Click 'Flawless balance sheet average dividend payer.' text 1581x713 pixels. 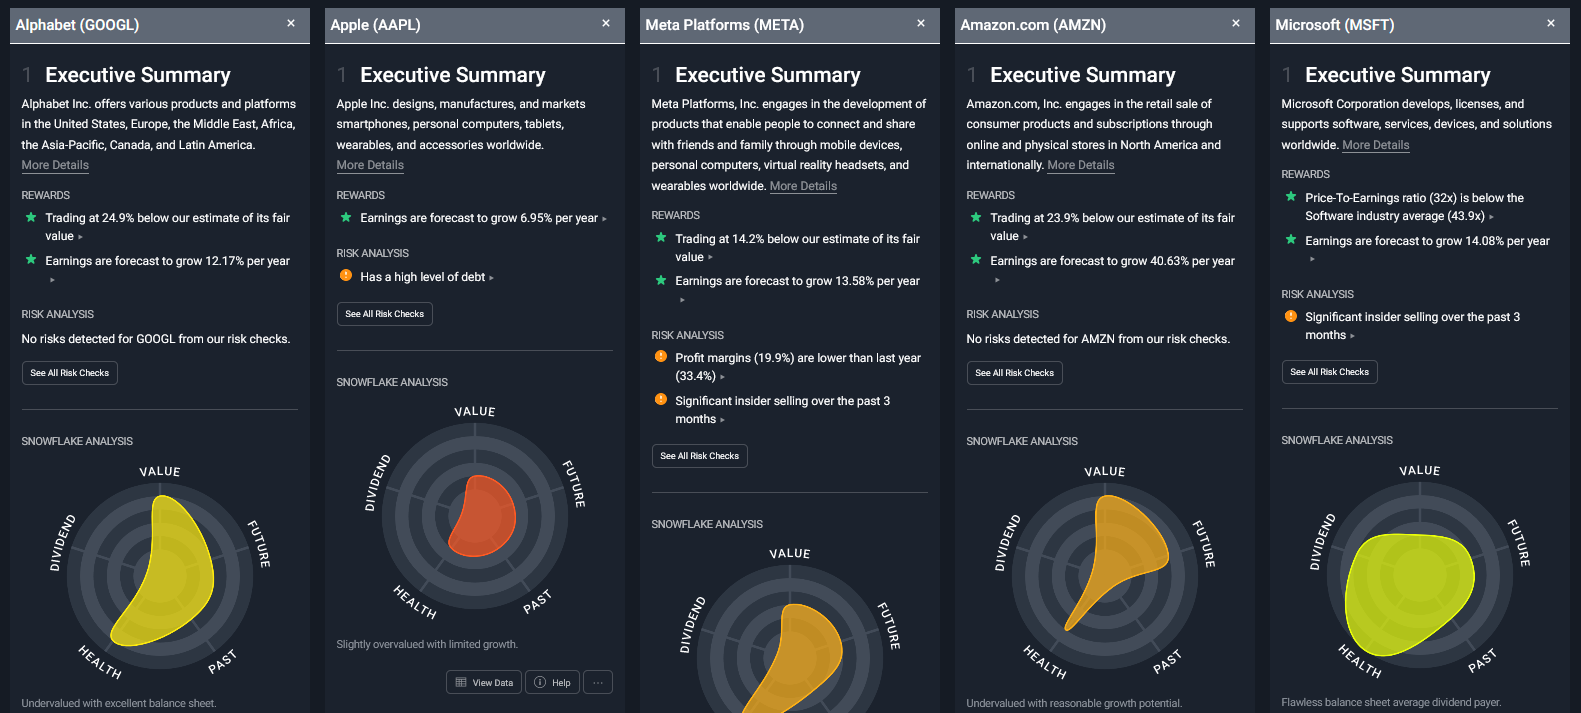[x=1391, y=702]
